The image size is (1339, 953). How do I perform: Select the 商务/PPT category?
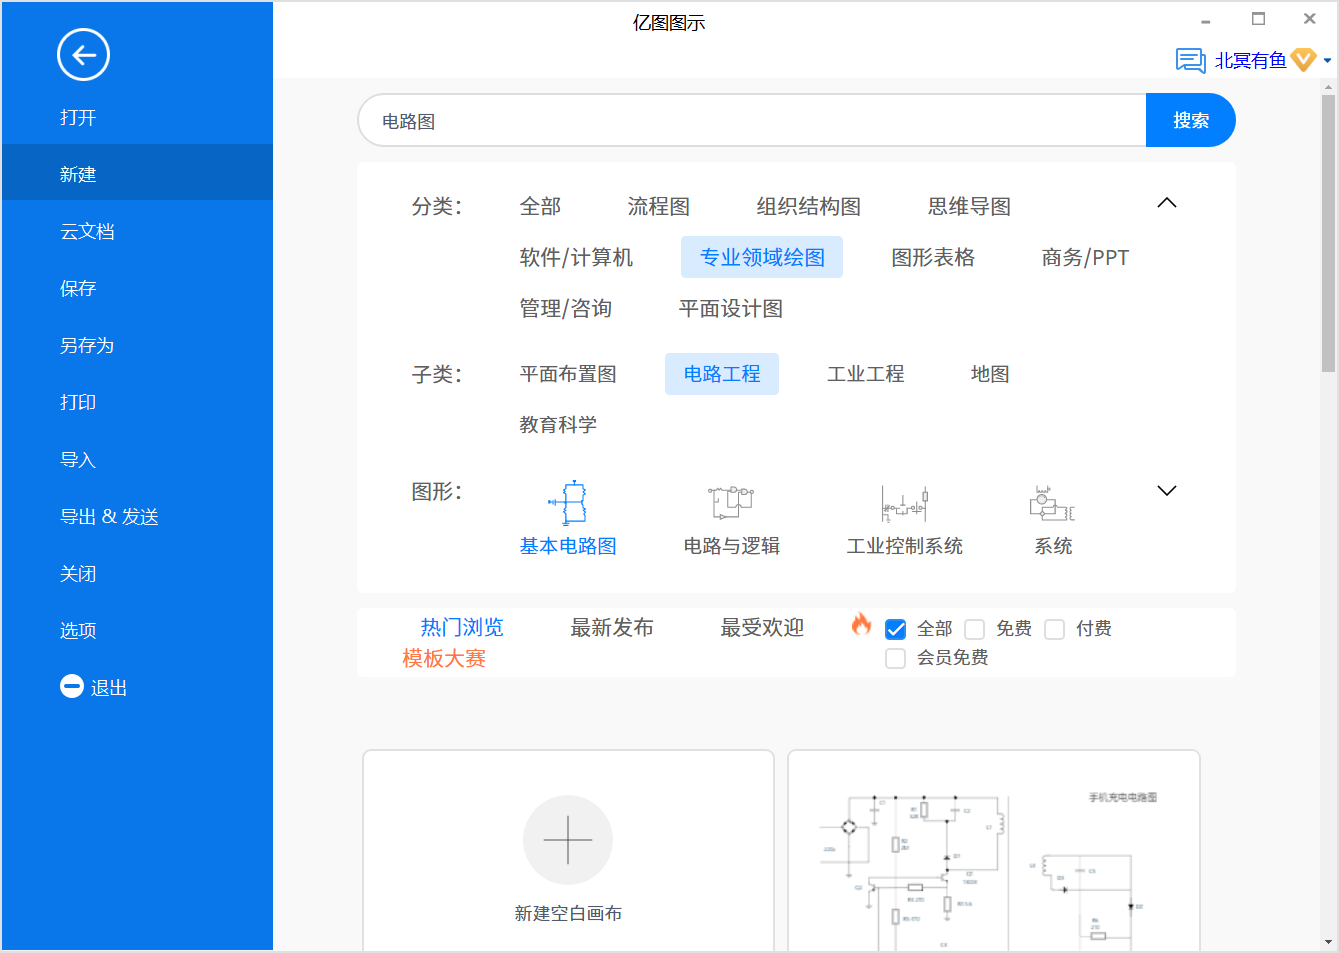coord(1085,257)
